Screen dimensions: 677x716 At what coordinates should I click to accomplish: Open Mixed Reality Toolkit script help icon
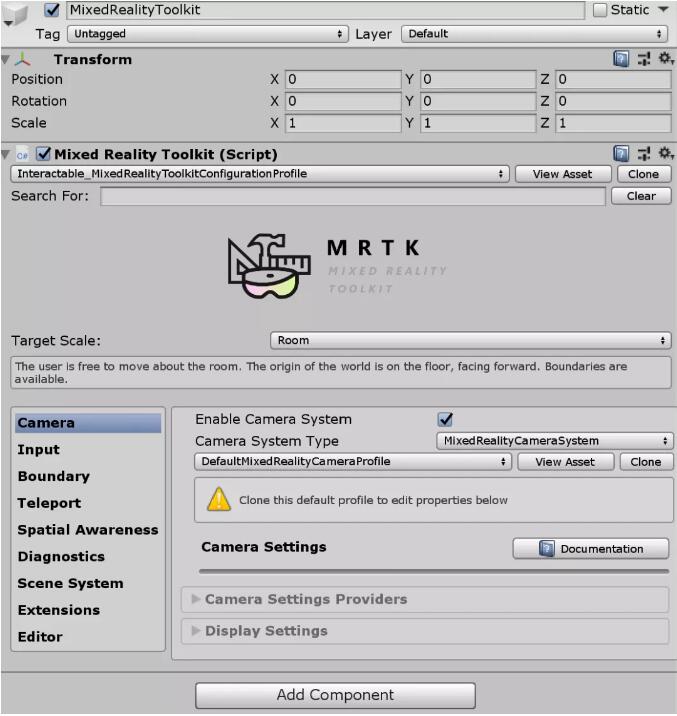[x=621, y=154]
